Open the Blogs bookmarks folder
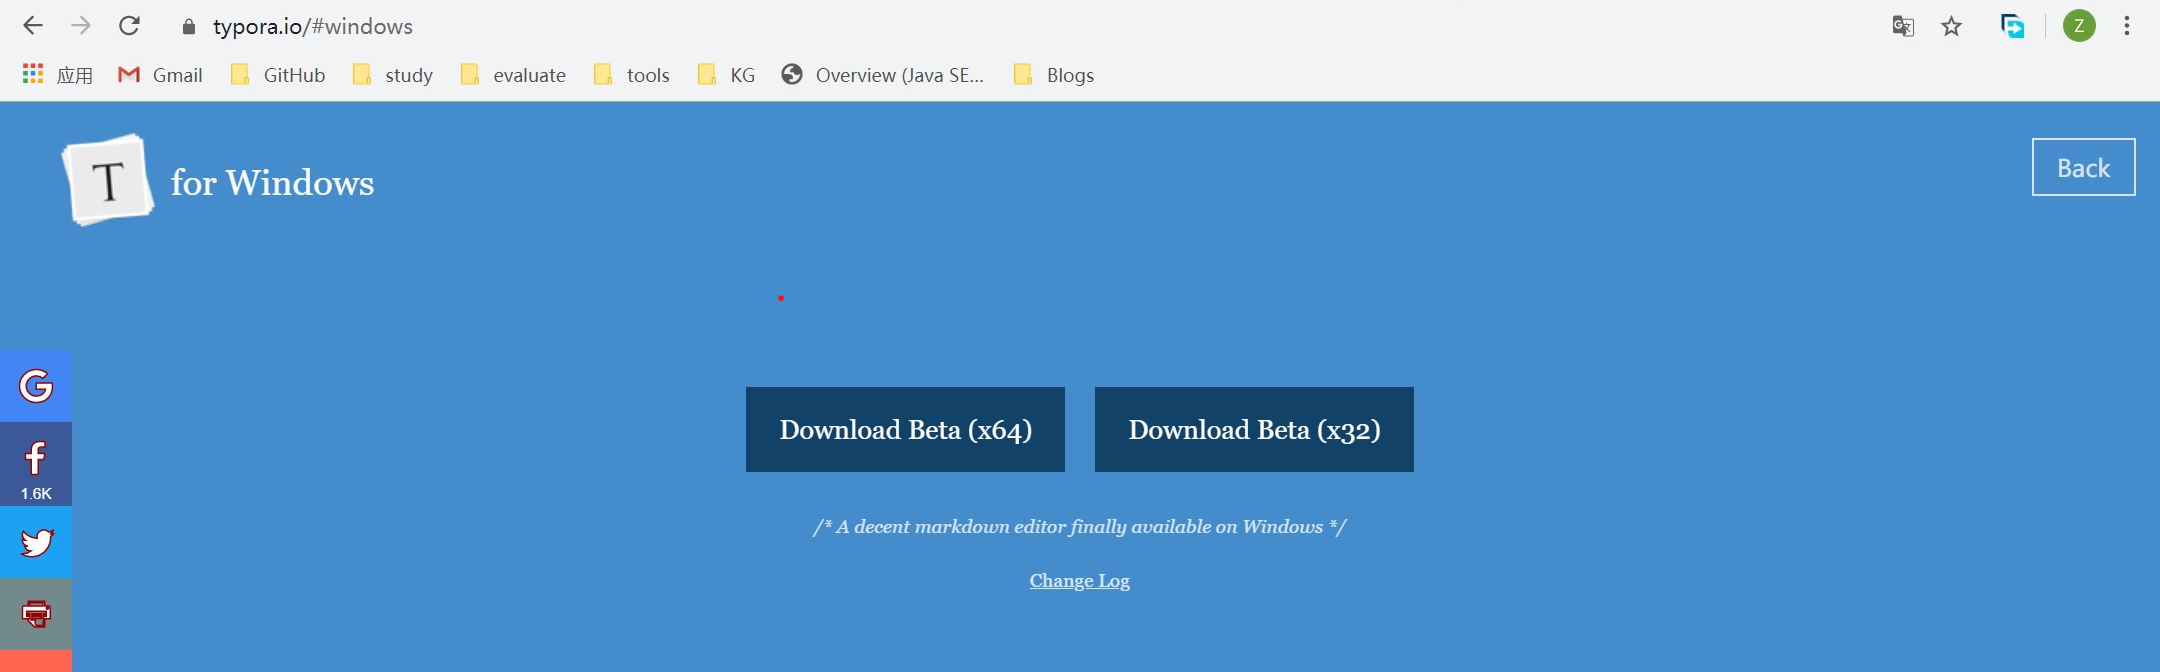This screenshot has height=672, width=2160. pos(1053,75)
